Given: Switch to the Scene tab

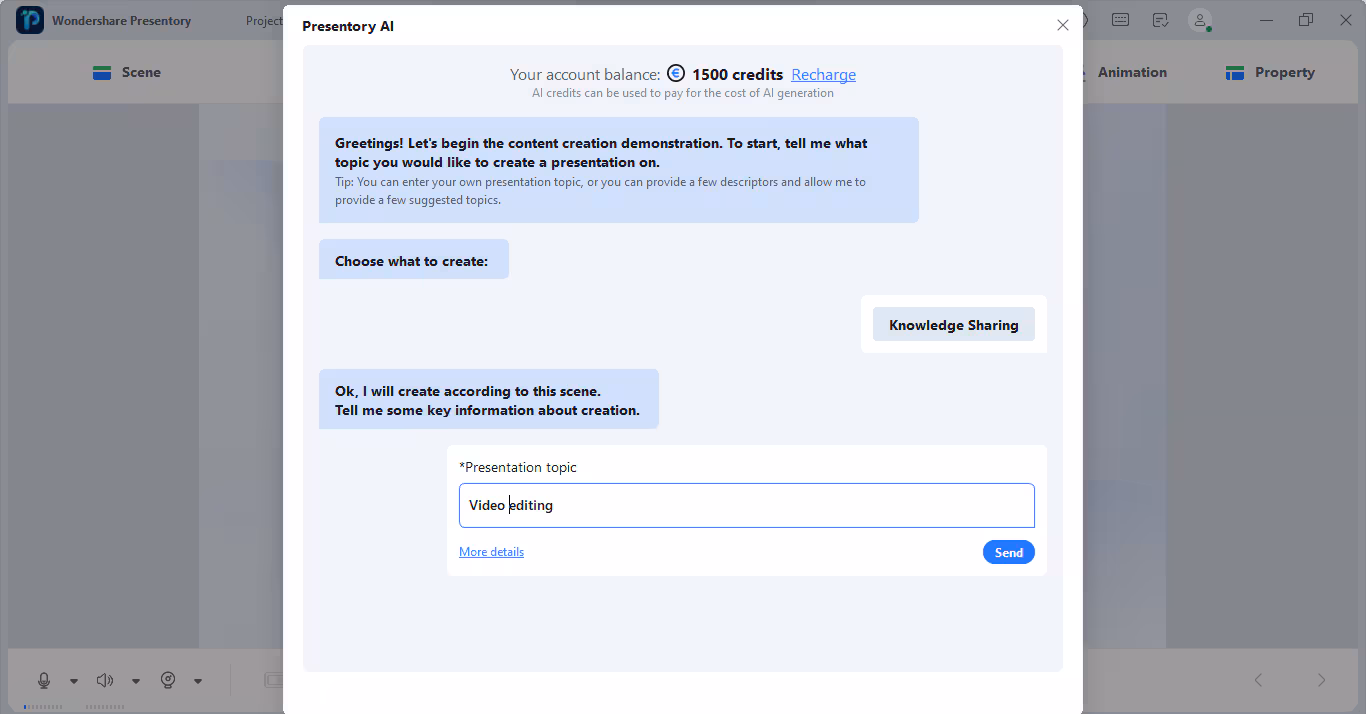Looking at the screenshot, I should (x=126, y=72).
